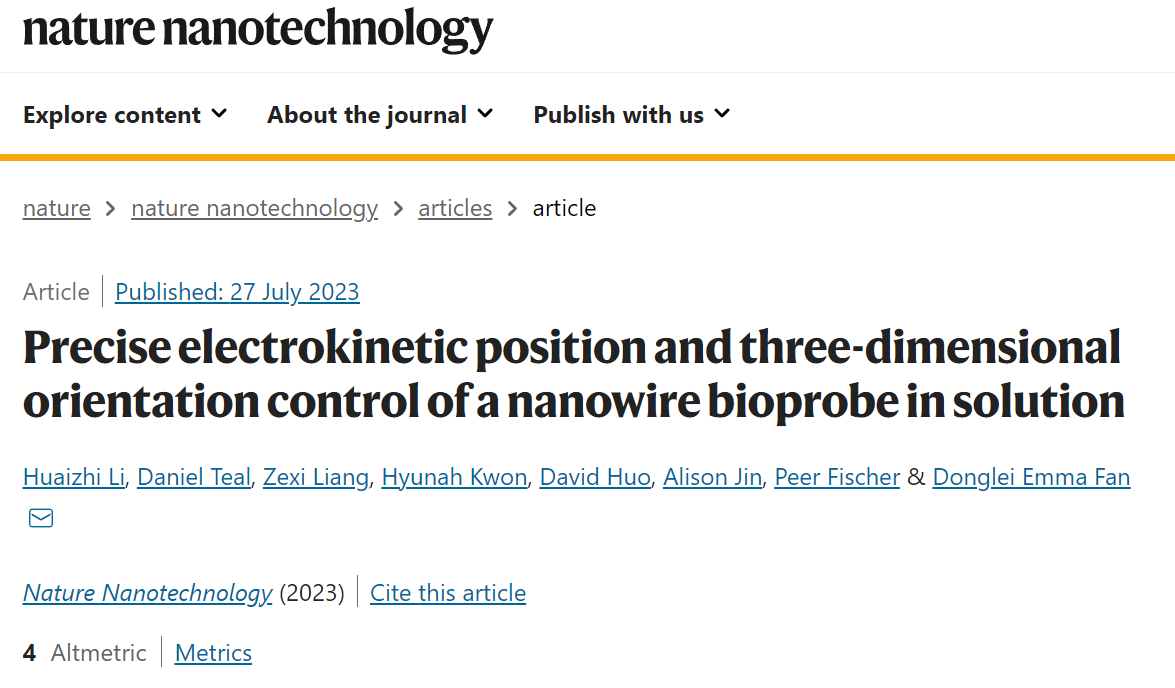Select author Zexi Liang
Image resolution: width=1175 pixels, height=688 pixels.
pos(315,477)
